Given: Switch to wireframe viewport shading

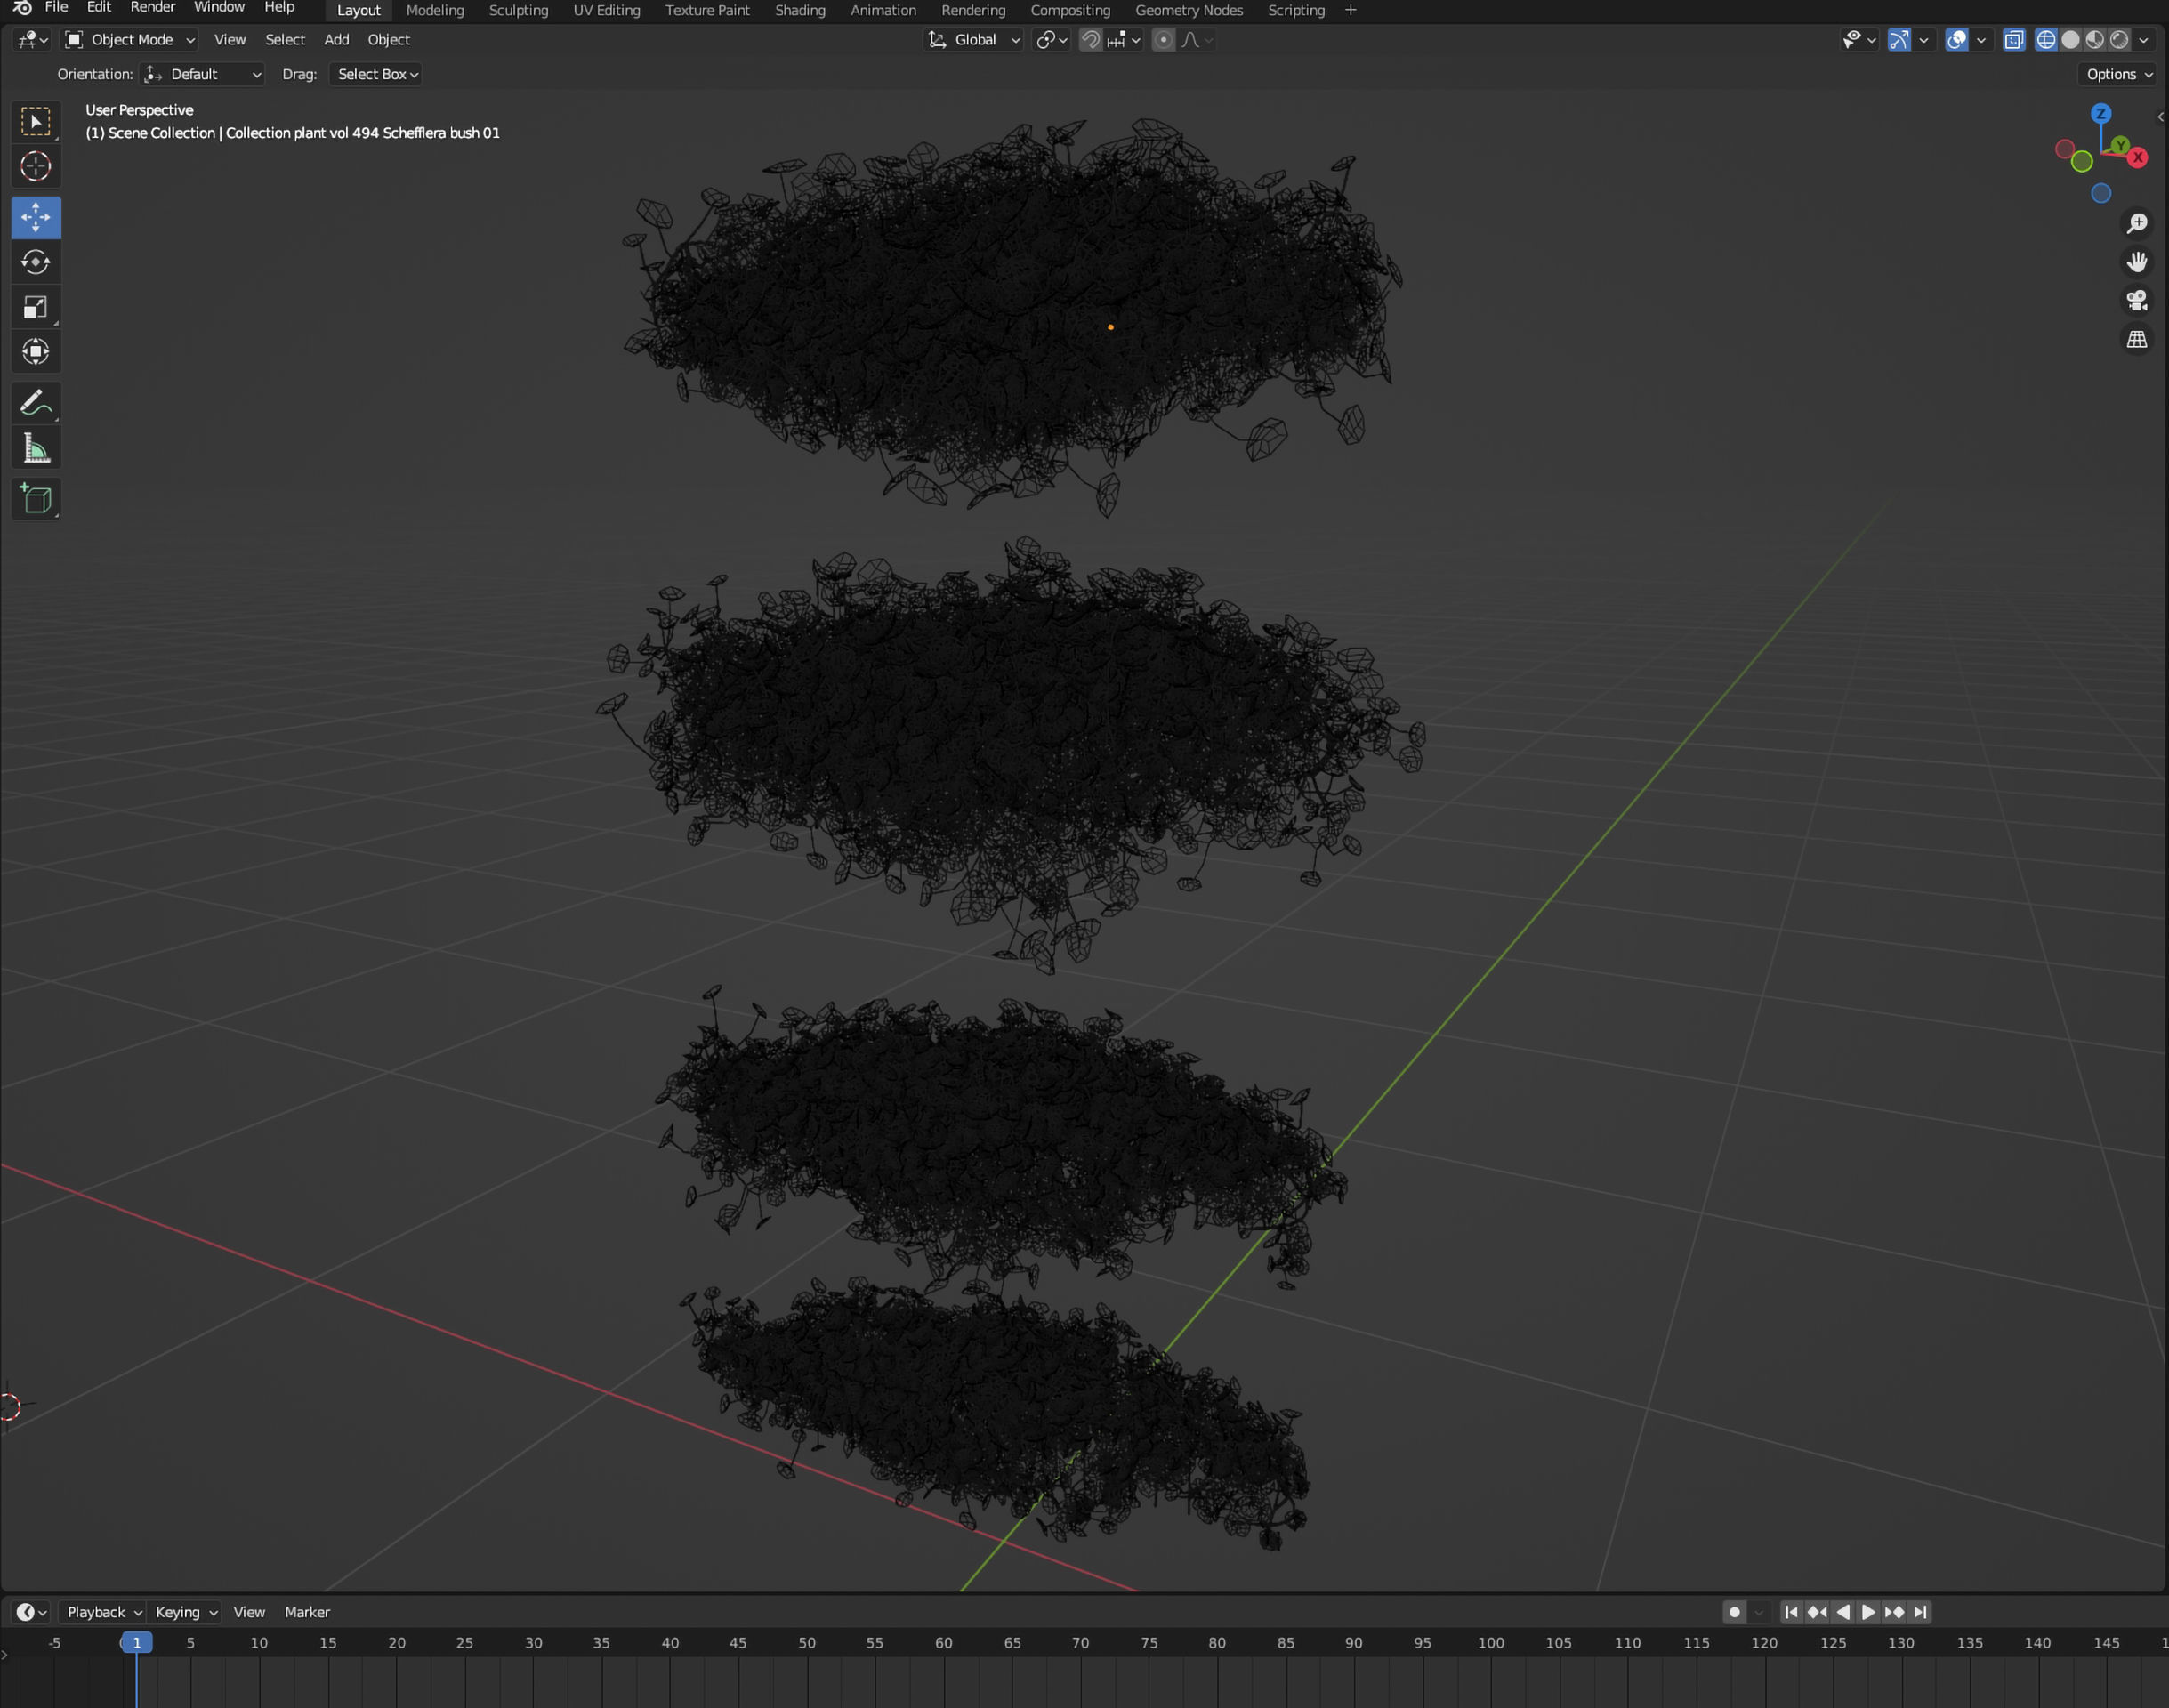Looking at the screenshot, I should pyautogui.click(x=2046, y=40).
